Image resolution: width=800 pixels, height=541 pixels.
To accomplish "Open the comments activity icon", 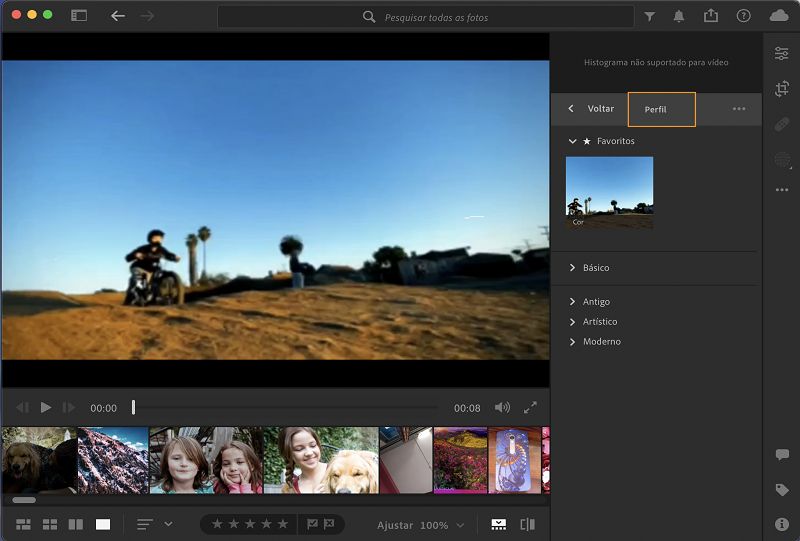I will coord(782,454).
